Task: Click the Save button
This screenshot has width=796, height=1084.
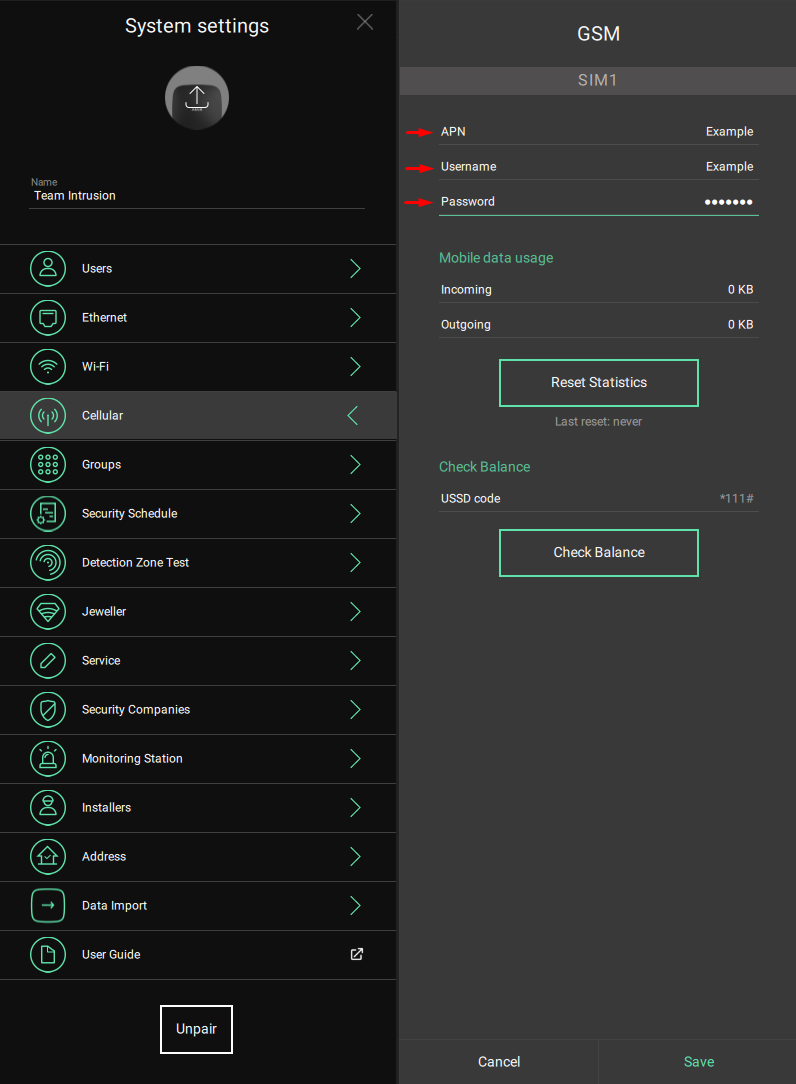Action: click(x=698, y=1062)
